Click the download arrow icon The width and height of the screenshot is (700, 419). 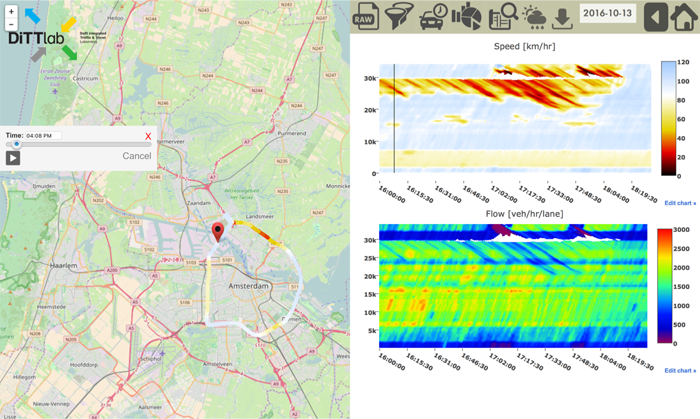pos(563,17)
